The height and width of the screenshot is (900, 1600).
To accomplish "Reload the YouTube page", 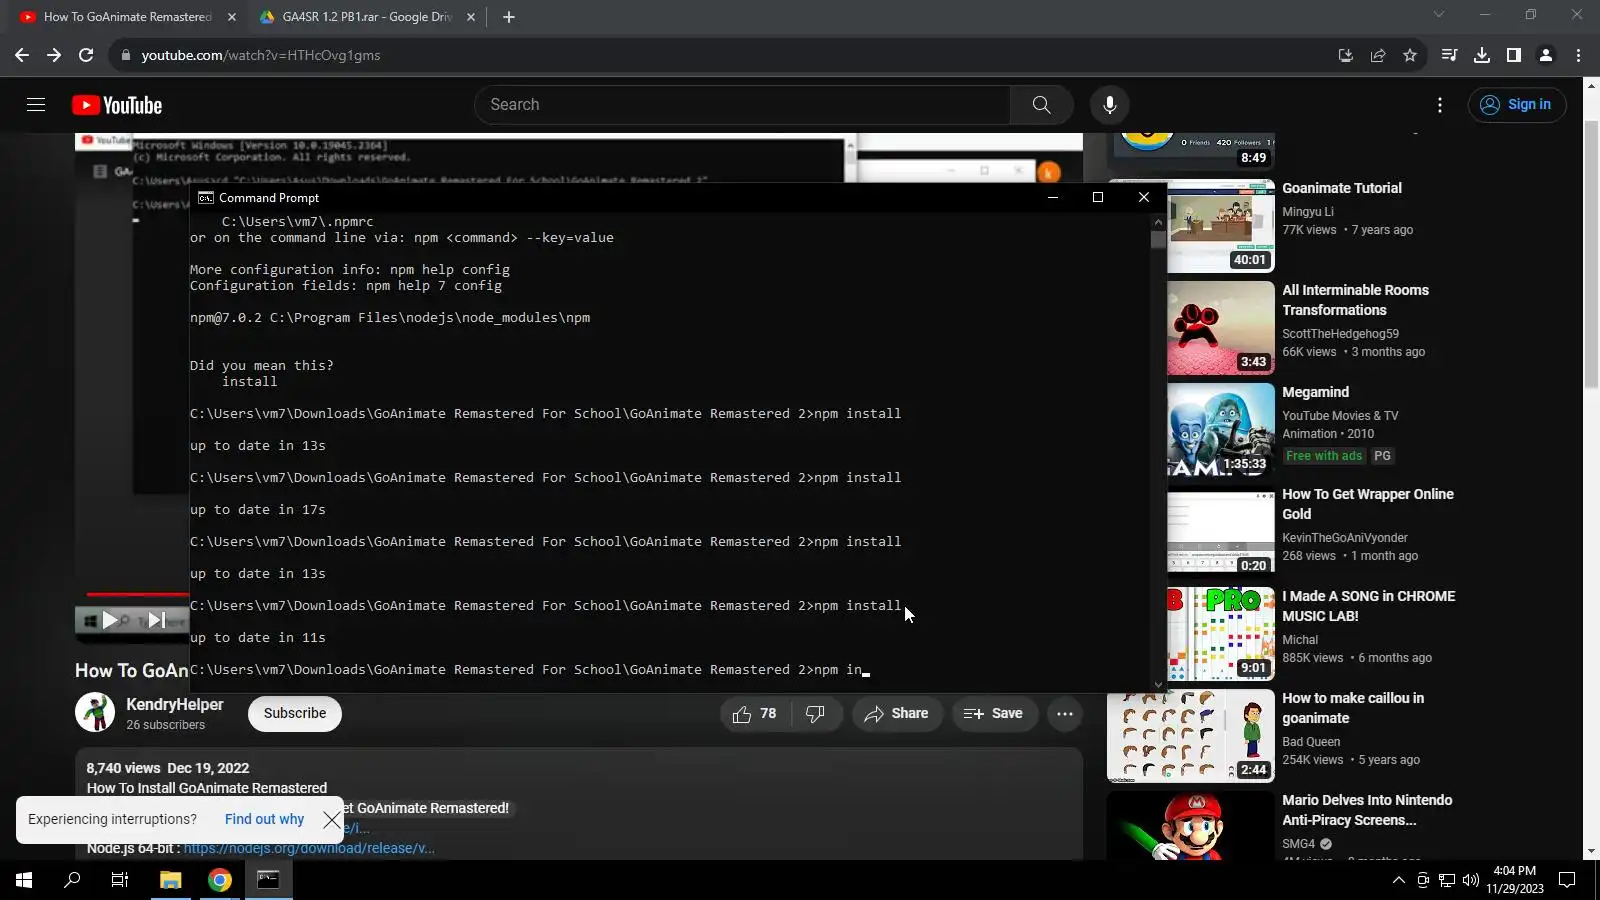I will [x=86, y=55].
